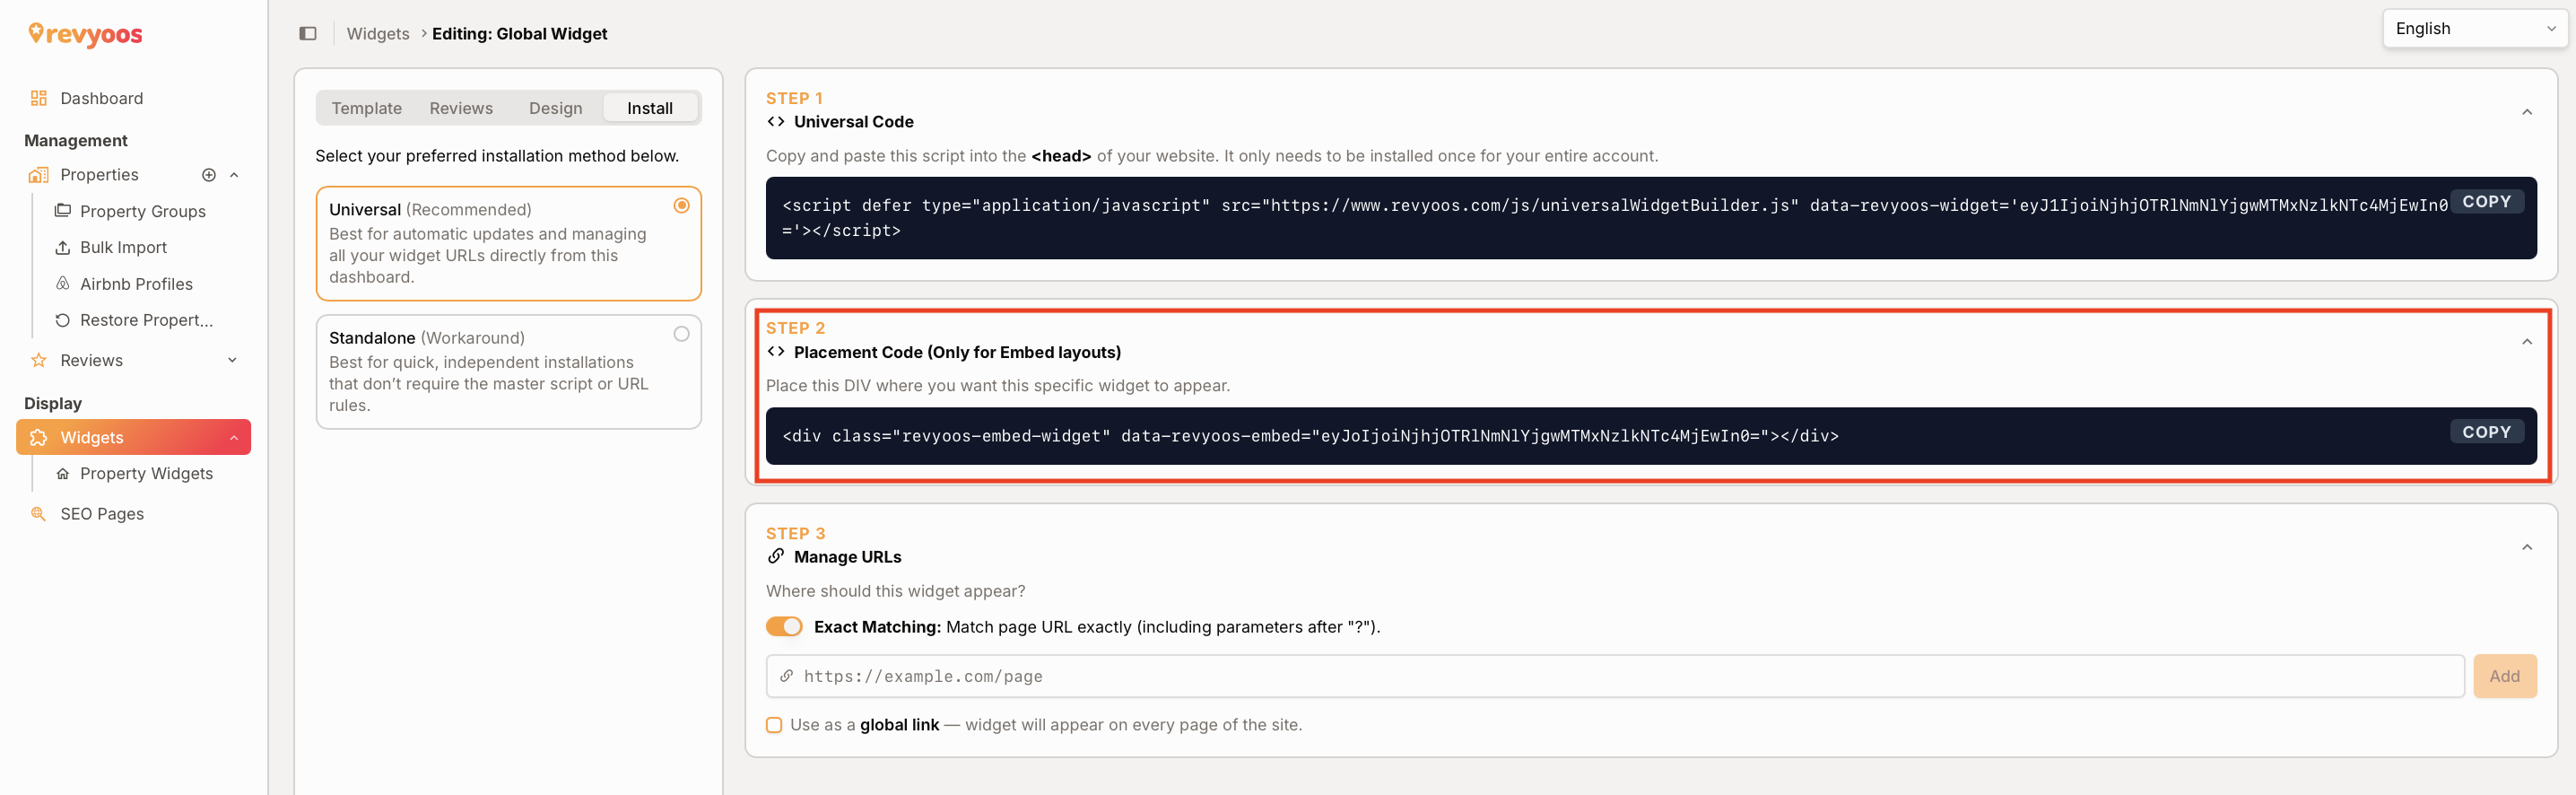Check the global link checkbox
This screenshot has width=2576, height=795.
pos(774,725)
